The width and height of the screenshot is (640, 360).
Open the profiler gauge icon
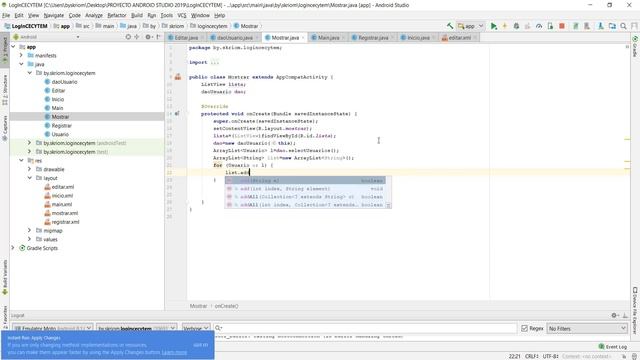pyautogui.click(x=539, y=26)
